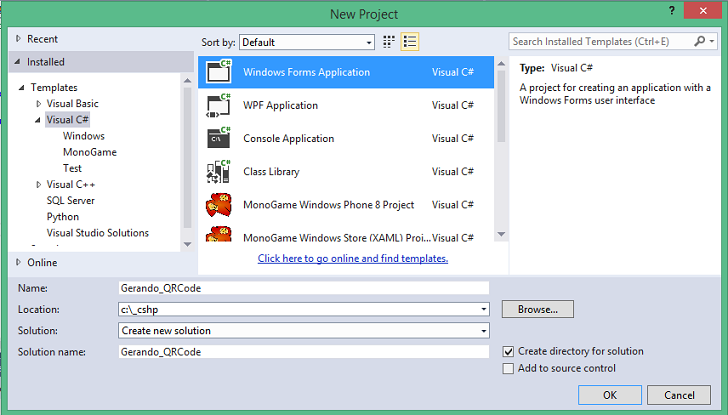Pick the Console Application template icon

tap(219, 138)
